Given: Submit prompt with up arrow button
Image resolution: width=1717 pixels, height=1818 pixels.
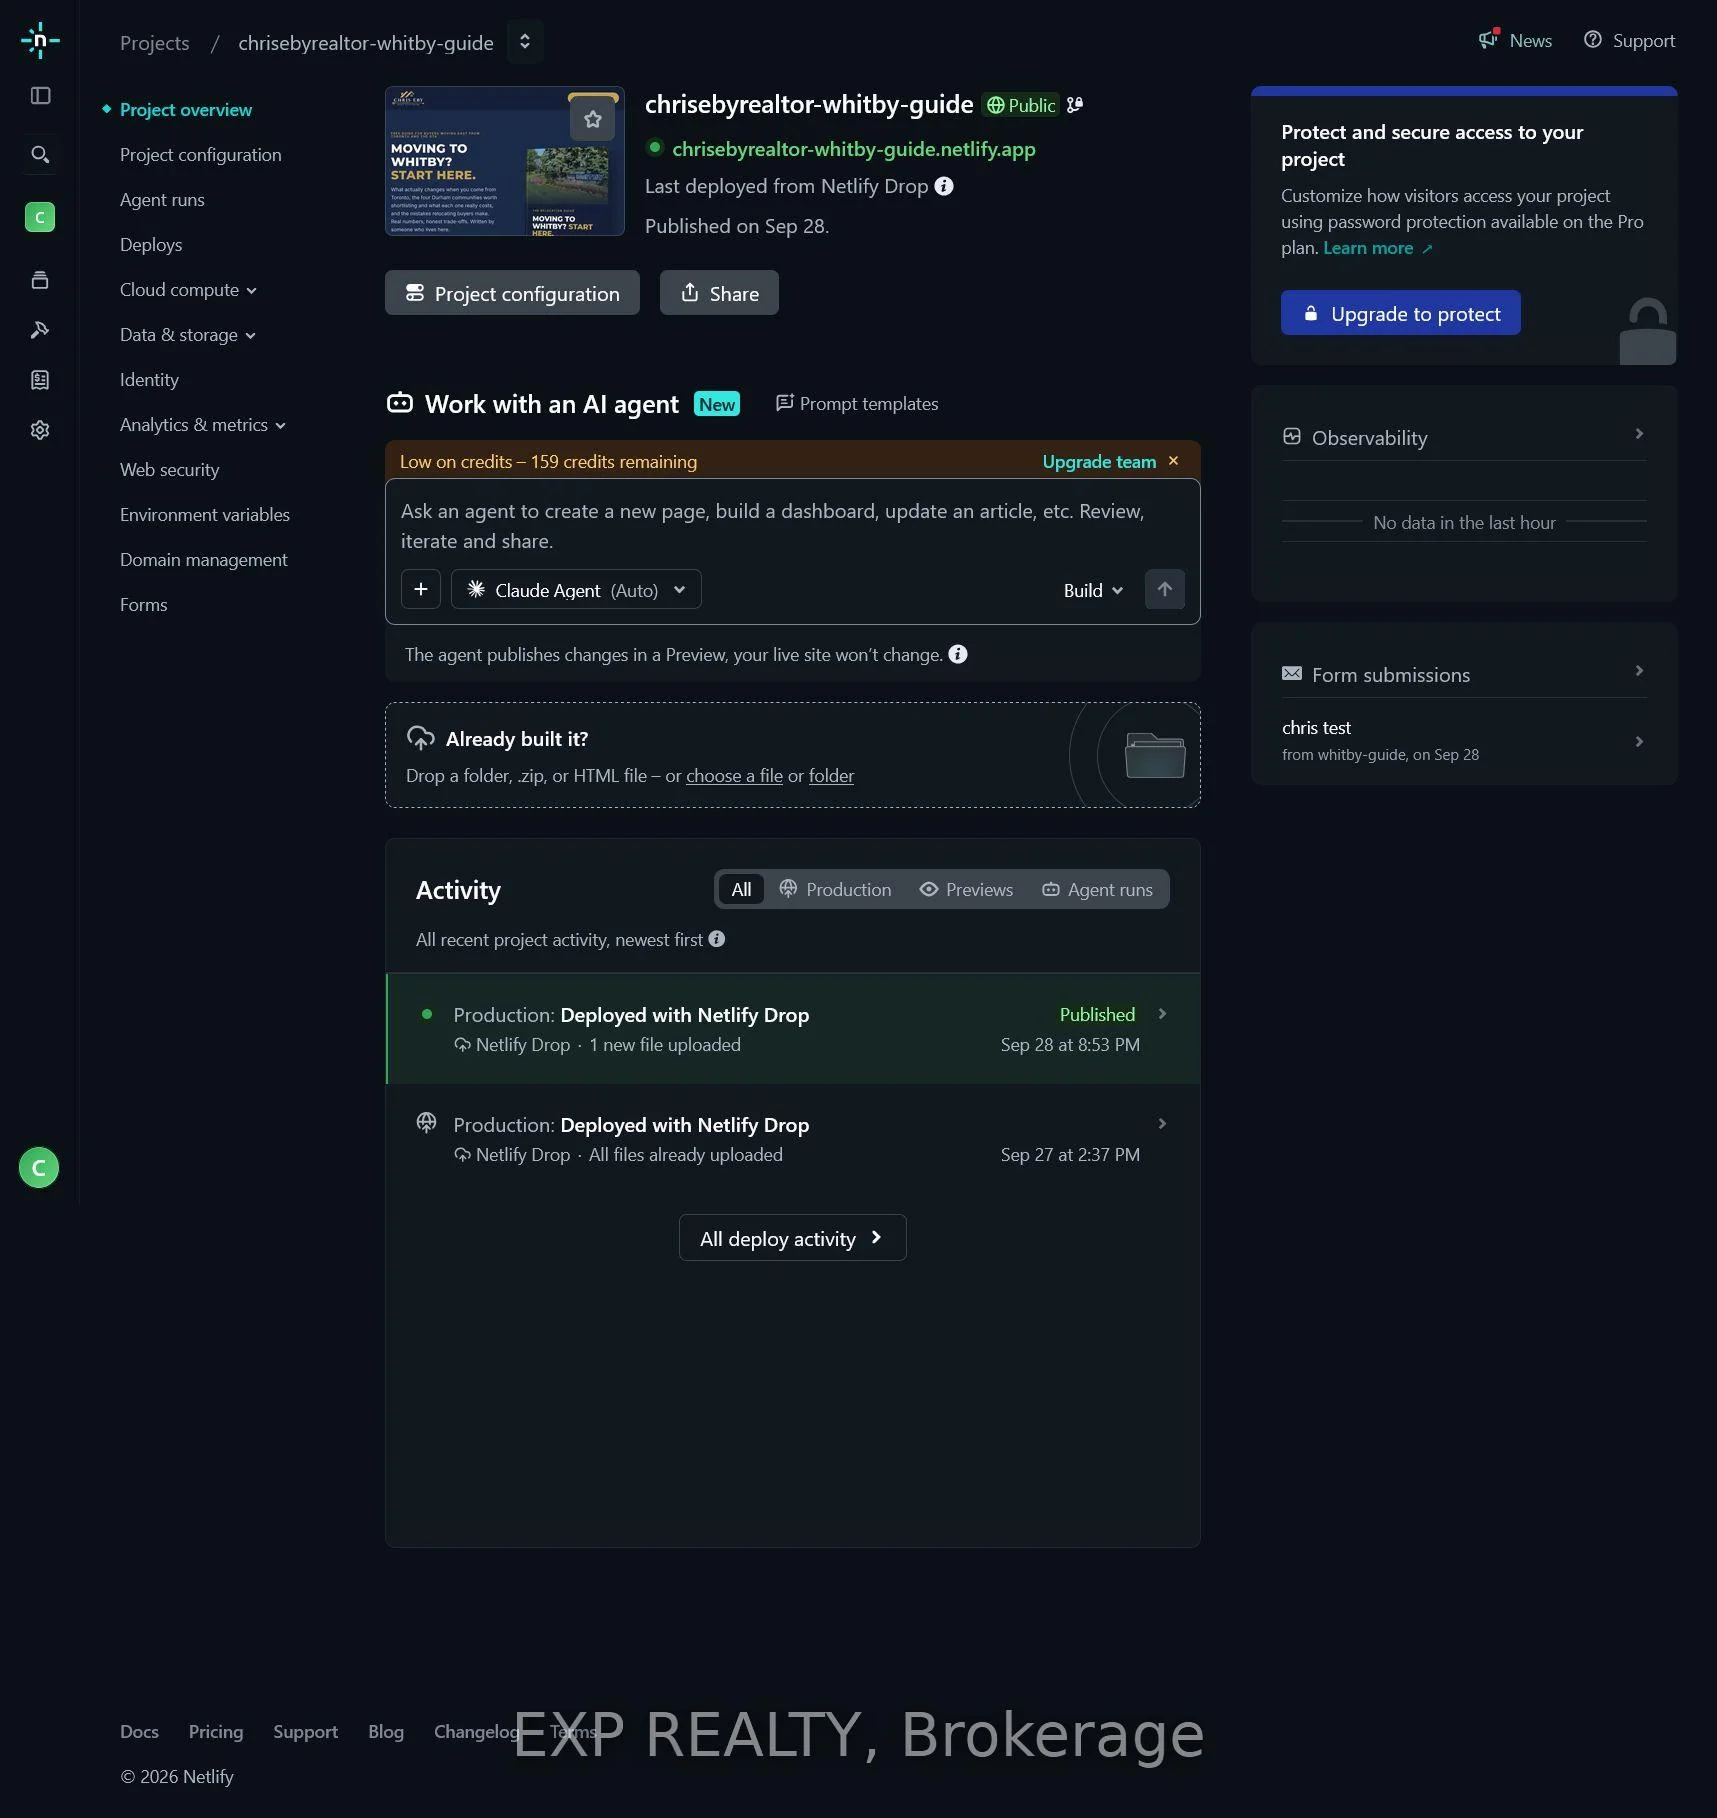Looking at the screenshot, I should pos(1164,589).
